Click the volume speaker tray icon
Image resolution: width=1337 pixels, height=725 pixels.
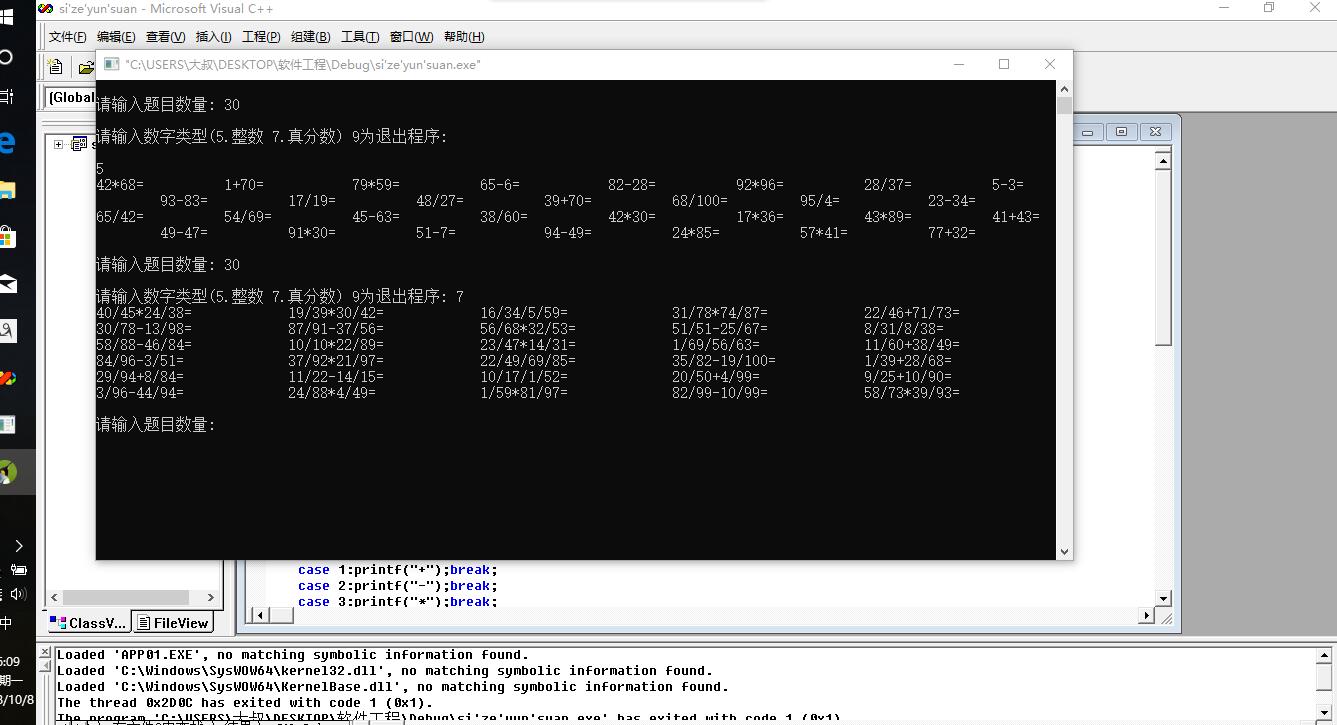pos(16,594)
